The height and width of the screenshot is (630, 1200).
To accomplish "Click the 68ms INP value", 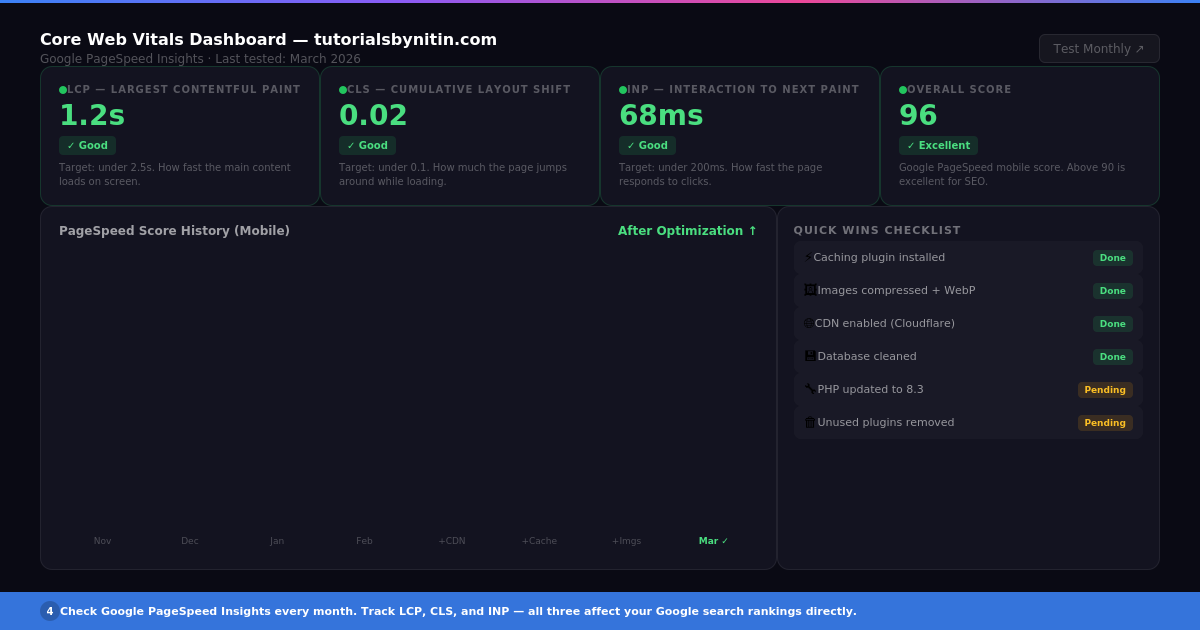I will point(661,116).
